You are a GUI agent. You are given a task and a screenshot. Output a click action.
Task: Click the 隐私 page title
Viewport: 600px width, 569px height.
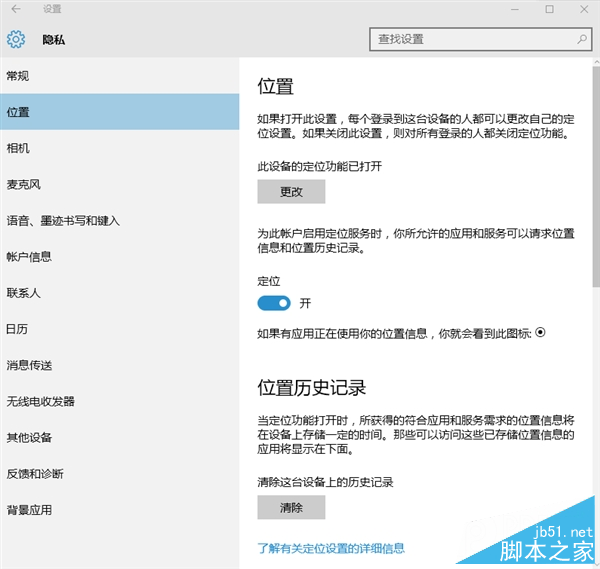point(54,39)
